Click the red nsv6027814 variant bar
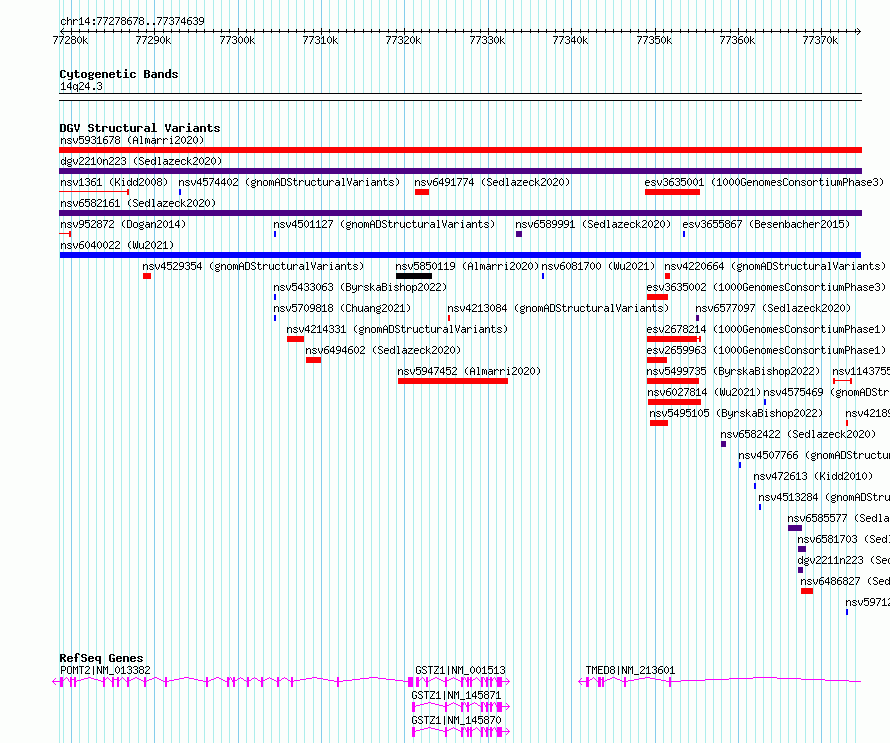This screenshot has width=890, height=743. pos(674,402)
